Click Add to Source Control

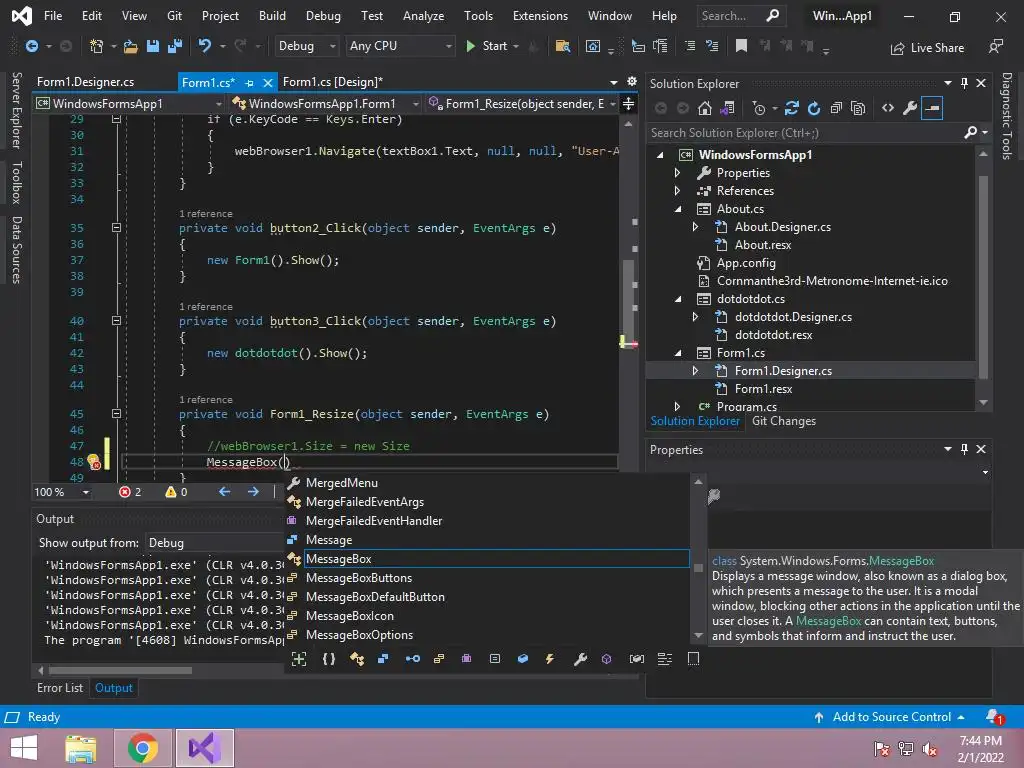click(891, 717)
